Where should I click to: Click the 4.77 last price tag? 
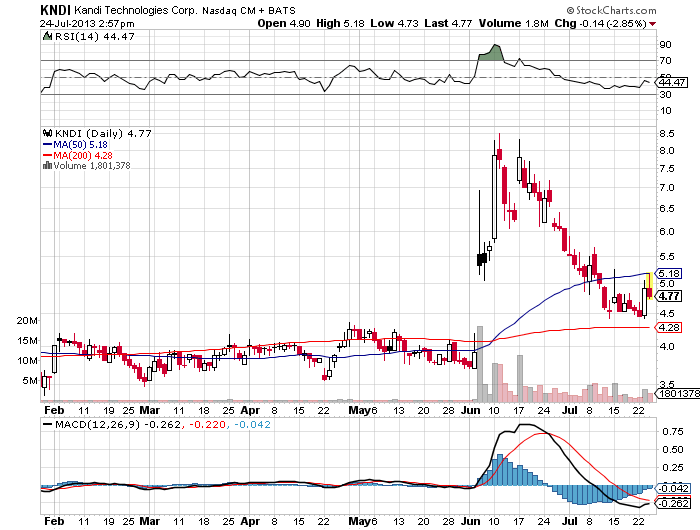pos(668,296)
